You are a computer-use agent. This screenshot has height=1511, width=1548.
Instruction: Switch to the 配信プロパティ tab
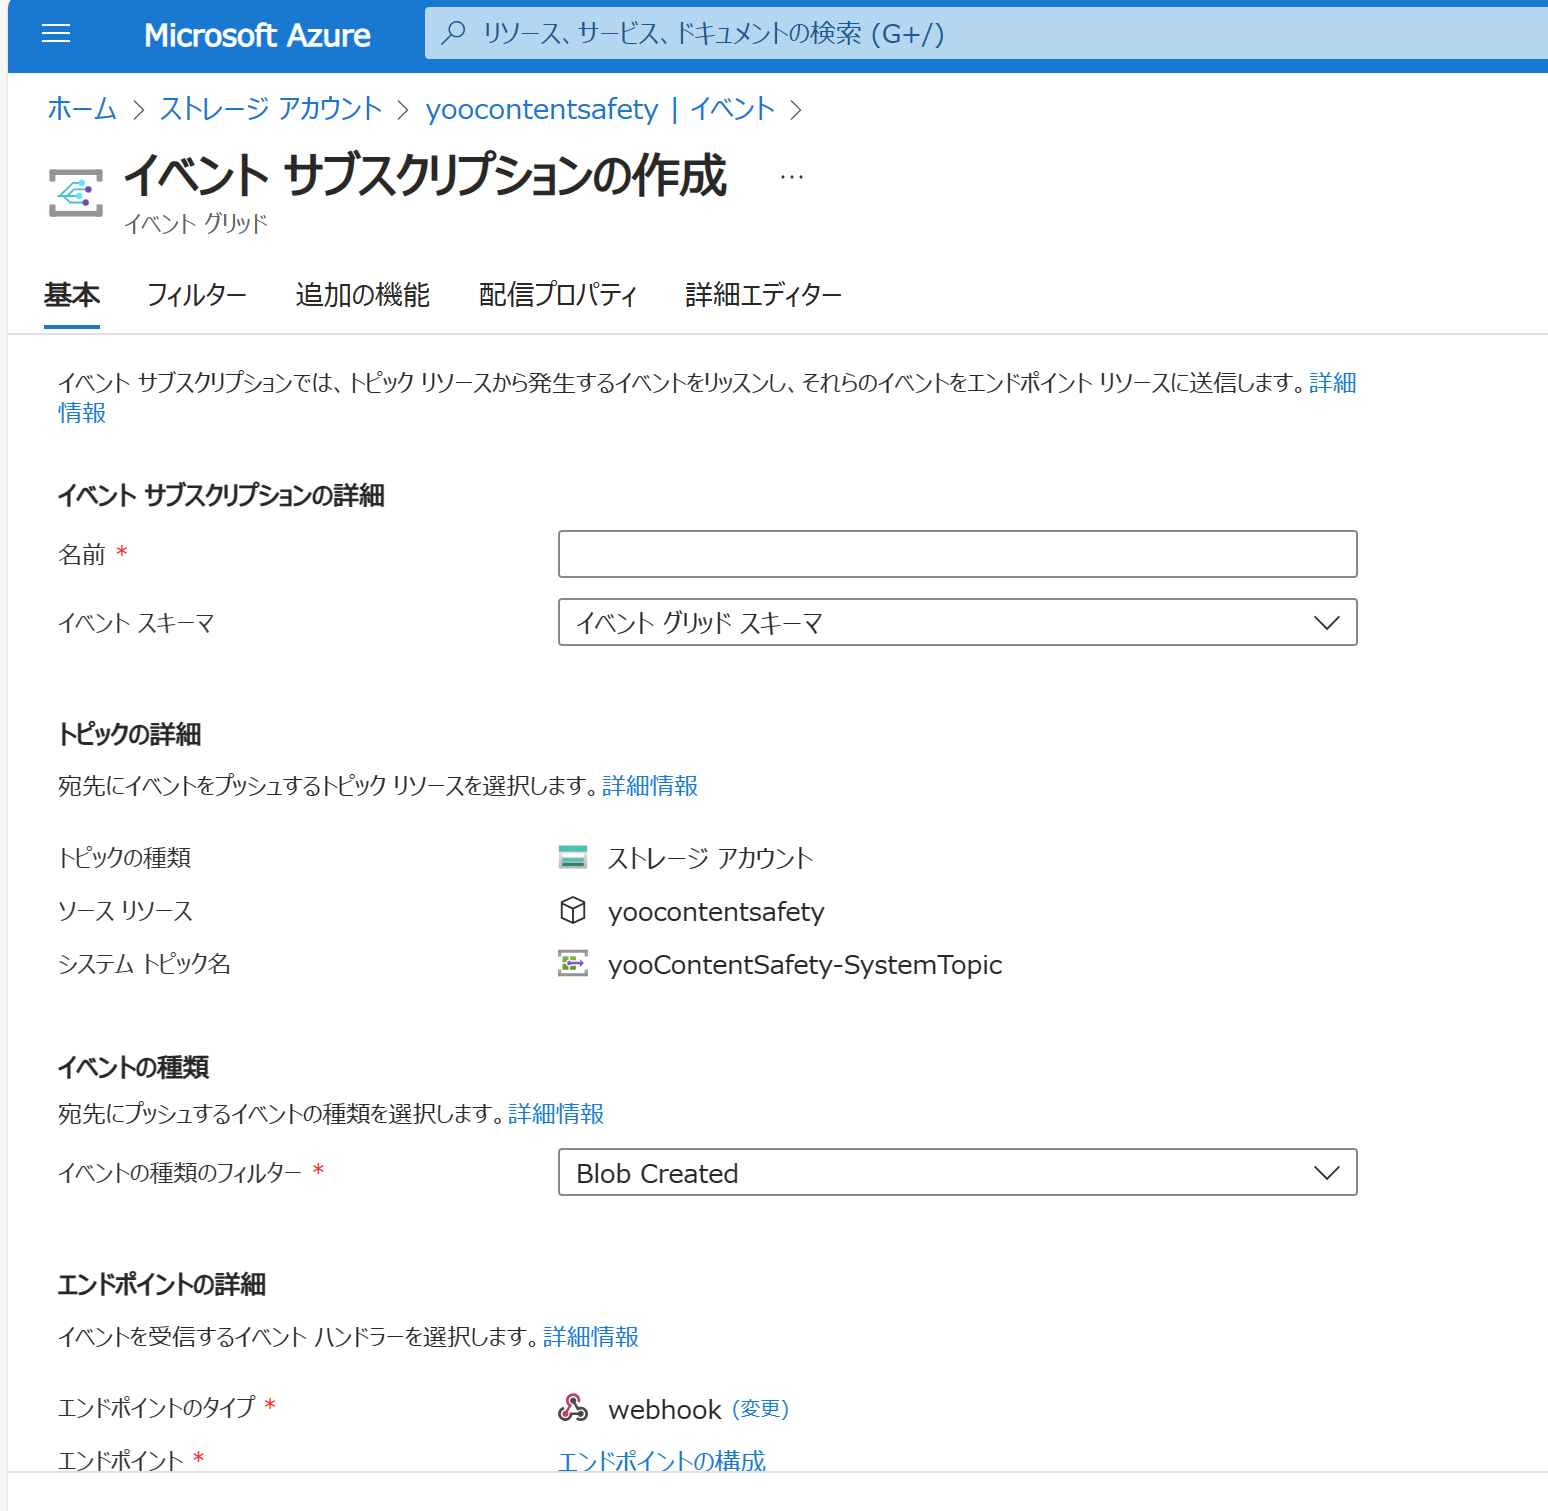558,295
